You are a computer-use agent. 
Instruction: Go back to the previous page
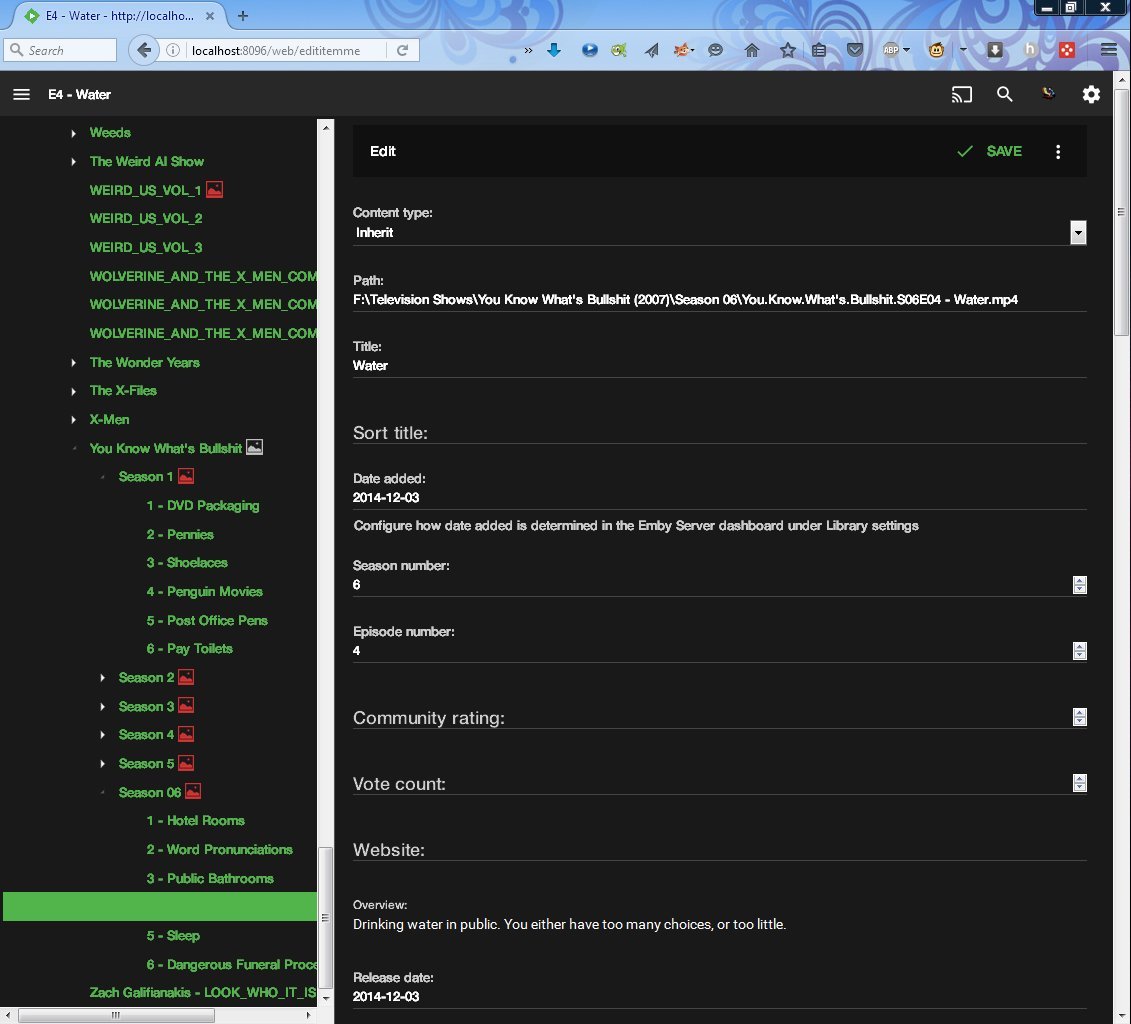[144, 50]
